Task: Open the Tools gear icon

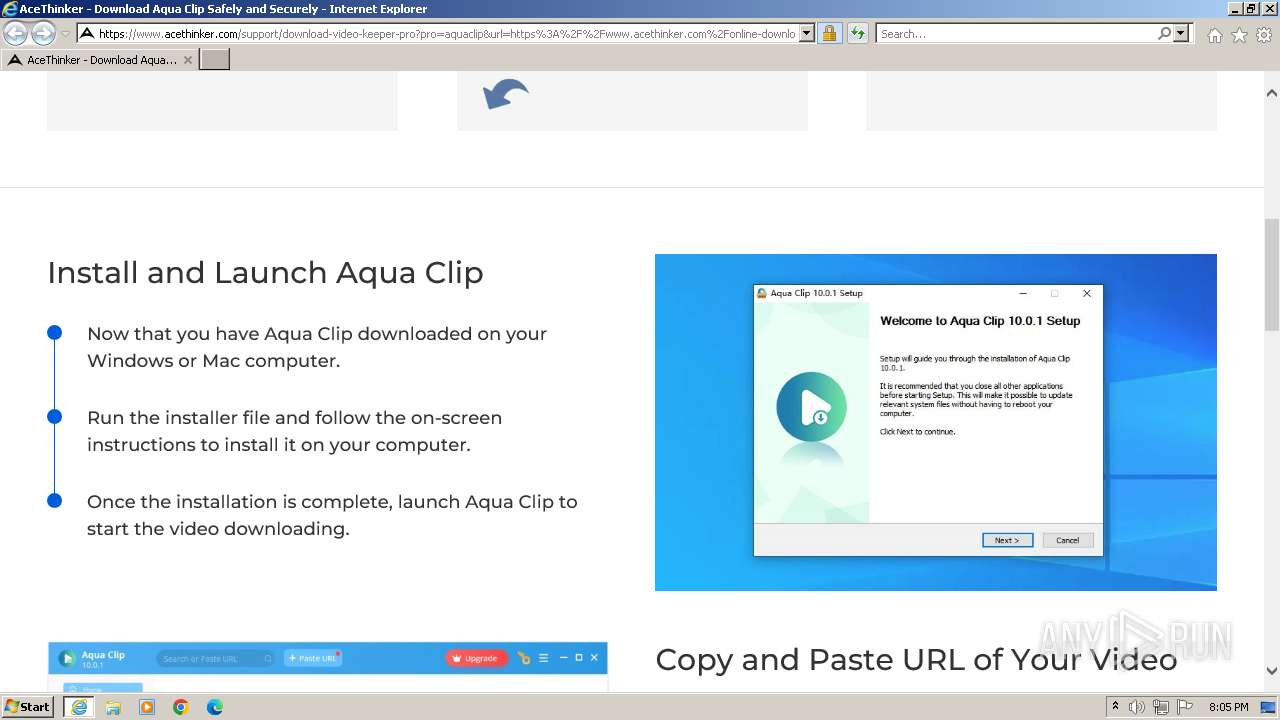Action: (1263, 35)
